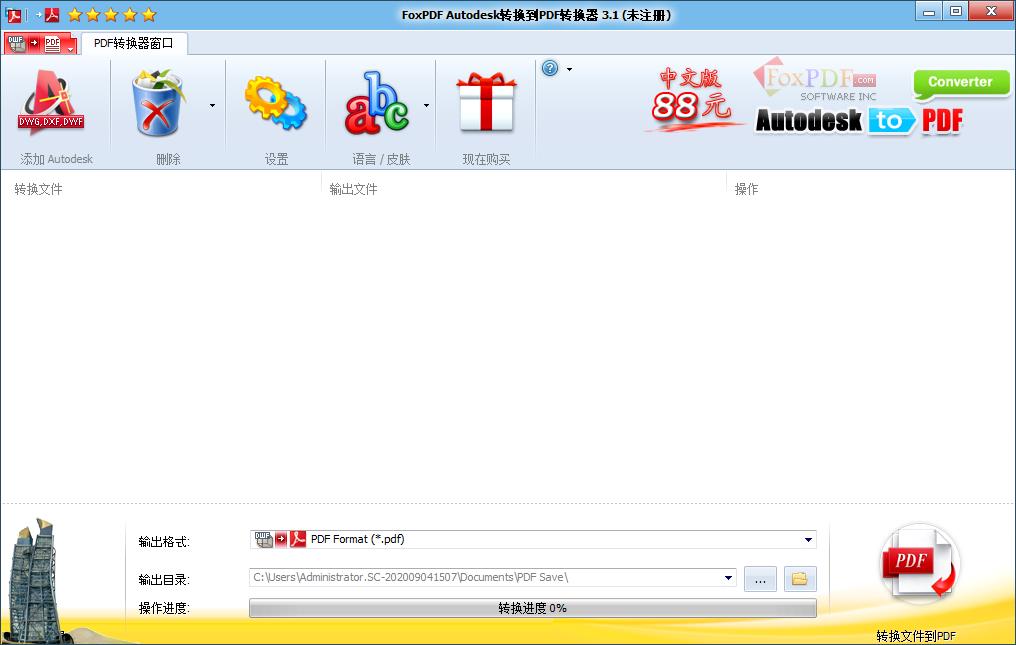The image size is (1016, 645).
Task: Expand the output directory path dropdown
Action: (728, 578)
